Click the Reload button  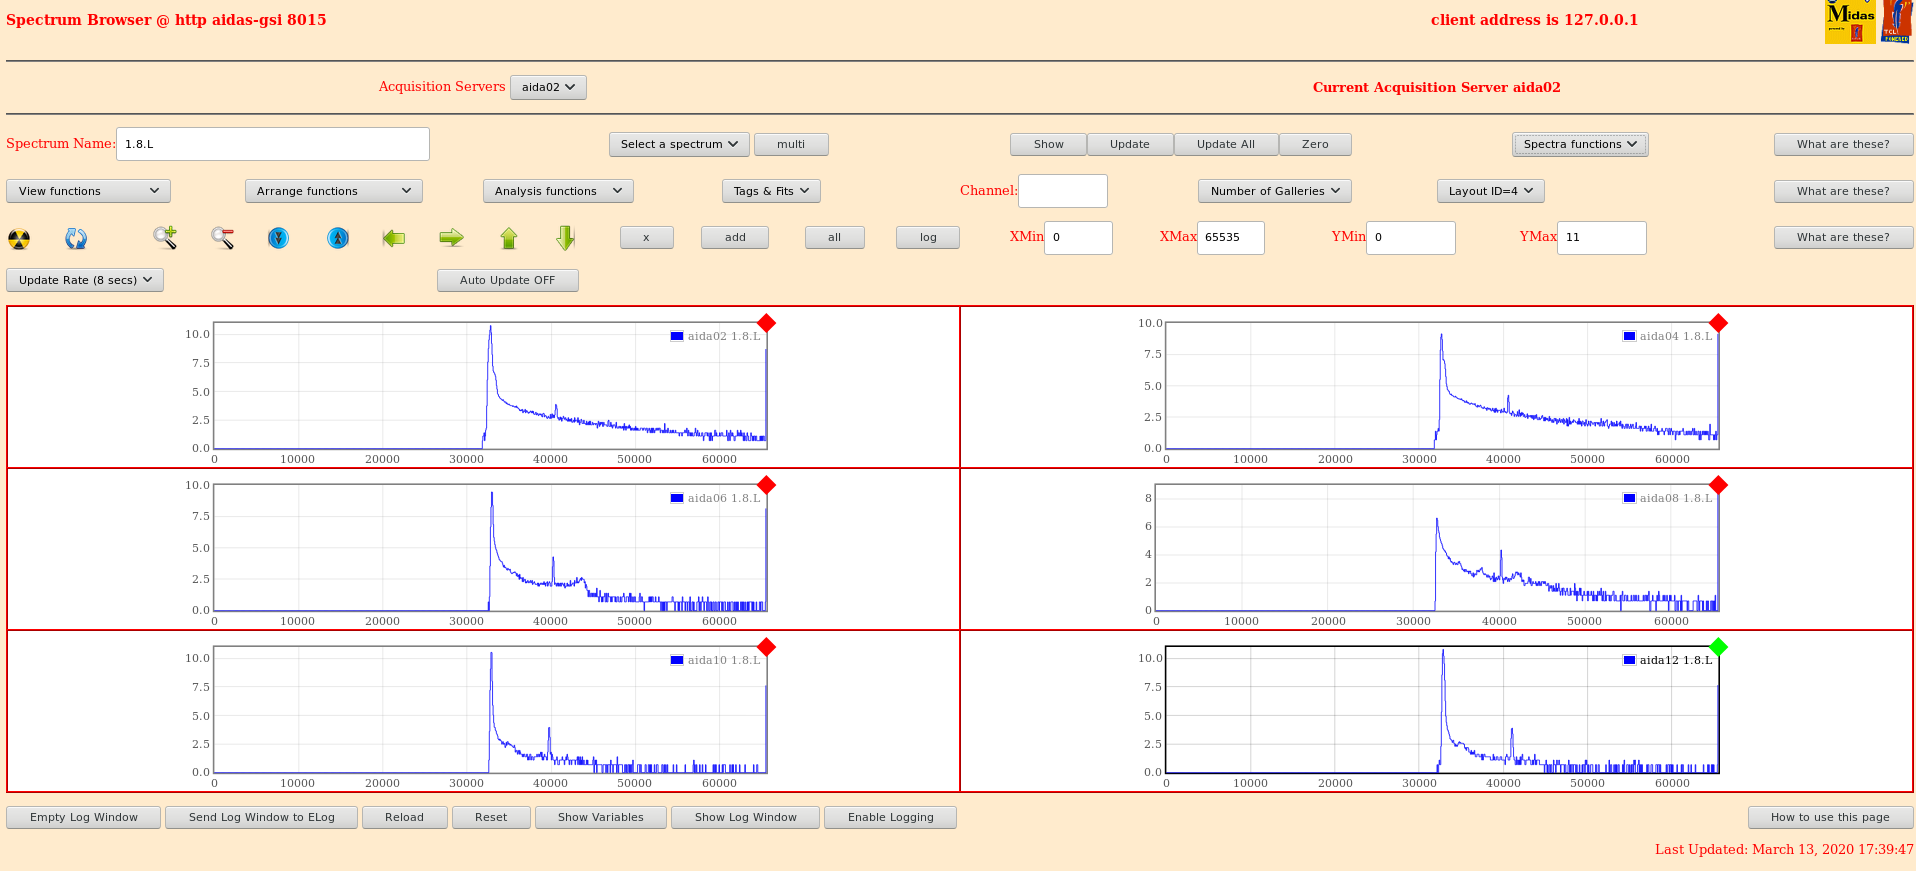[x=404, y=818]
